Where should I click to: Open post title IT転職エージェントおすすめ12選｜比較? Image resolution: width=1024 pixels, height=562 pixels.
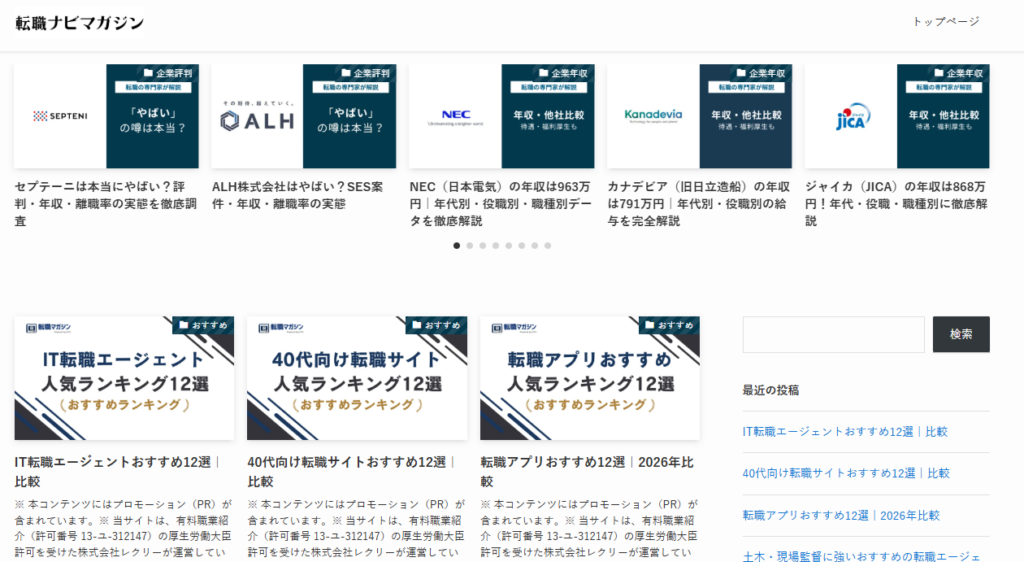118,471
